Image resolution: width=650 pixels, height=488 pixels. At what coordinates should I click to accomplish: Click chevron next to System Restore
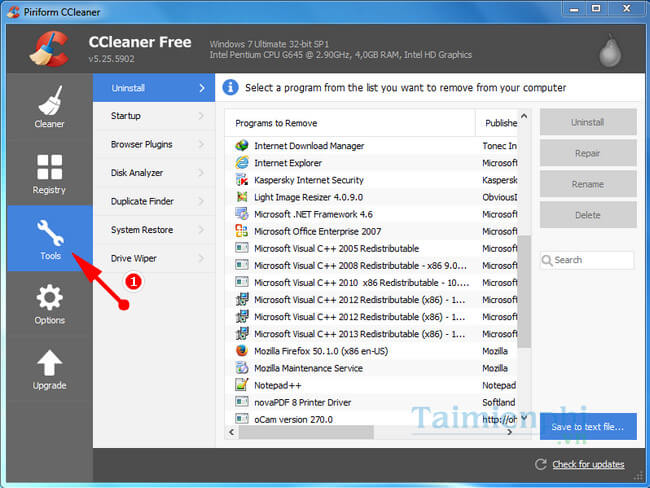pos(201,230)
